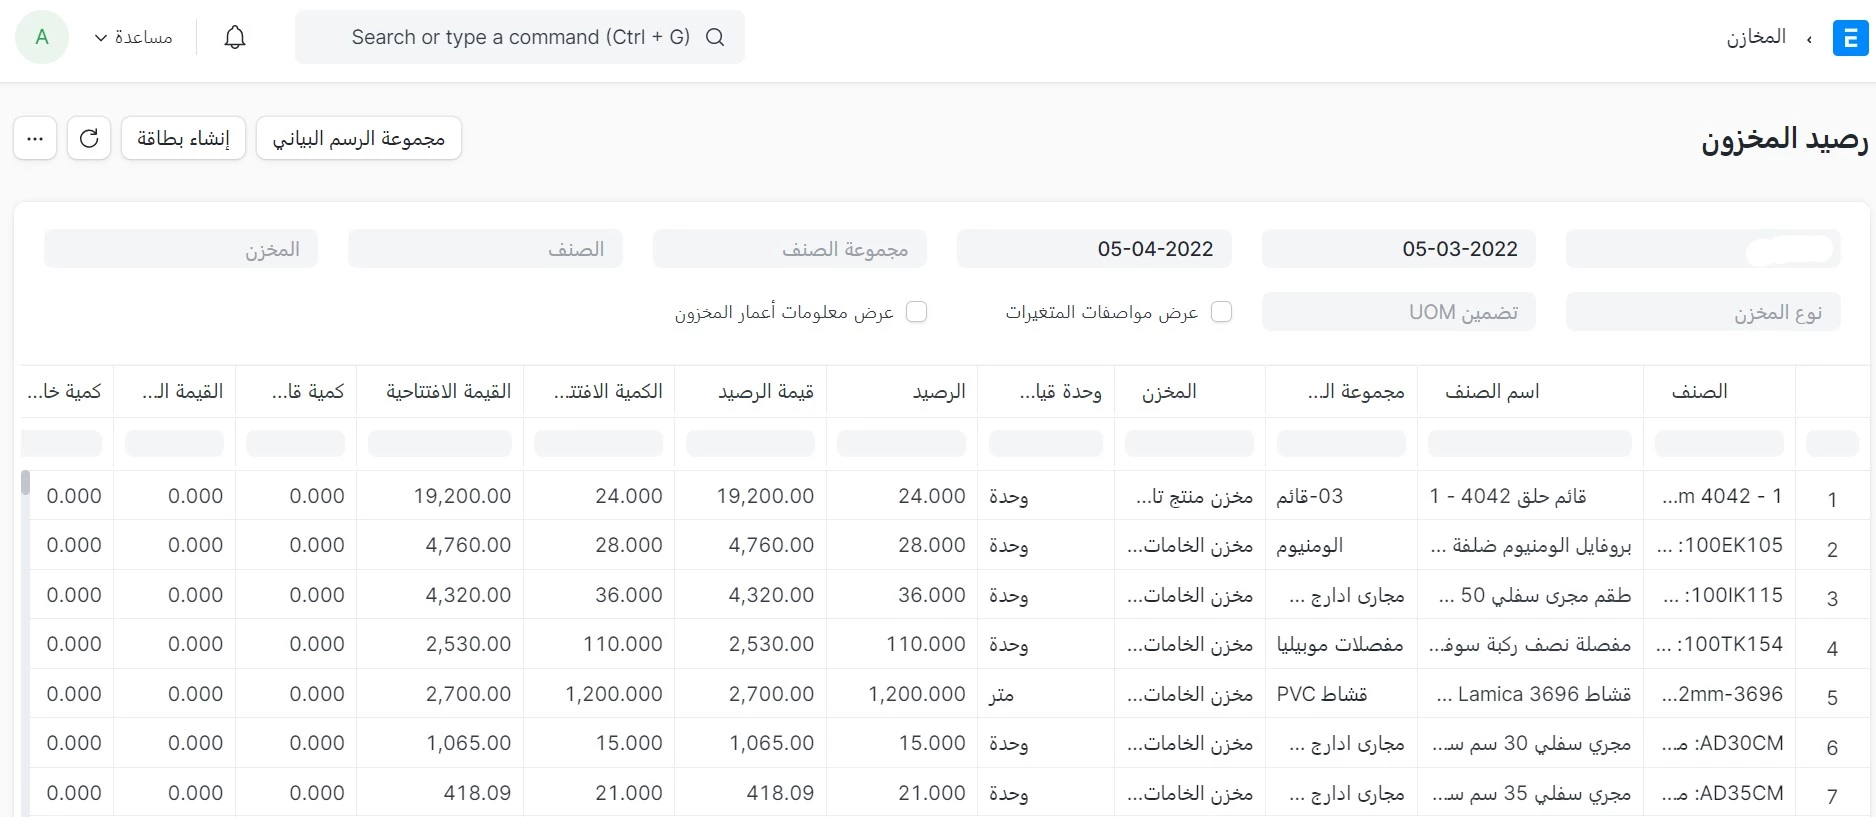Open the نوع المخزن filter field
Viewport: 1876px width, 817px height.
tap(1703, 312)
